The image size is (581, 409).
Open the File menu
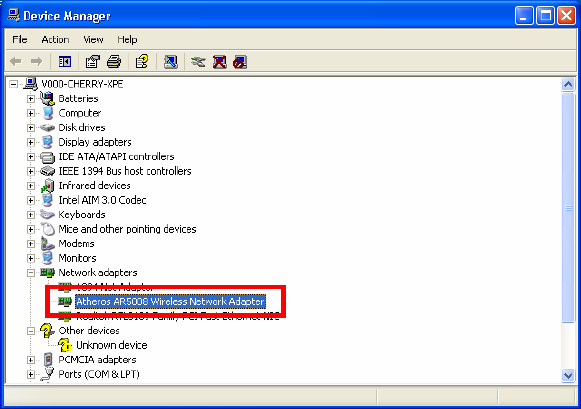point(20,39)
